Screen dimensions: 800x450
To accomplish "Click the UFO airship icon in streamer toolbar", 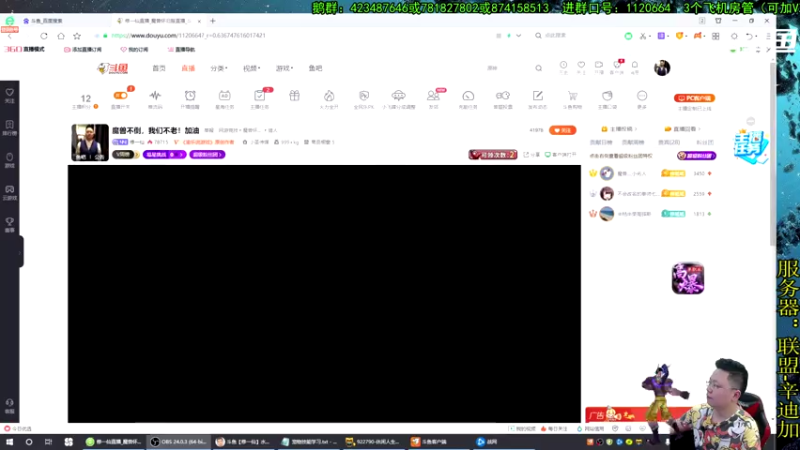I will (398, 95).
